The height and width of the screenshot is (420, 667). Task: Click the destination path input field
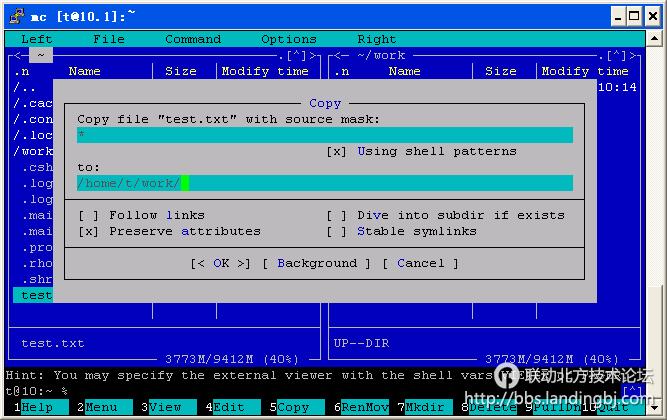[x=325, y=183]
